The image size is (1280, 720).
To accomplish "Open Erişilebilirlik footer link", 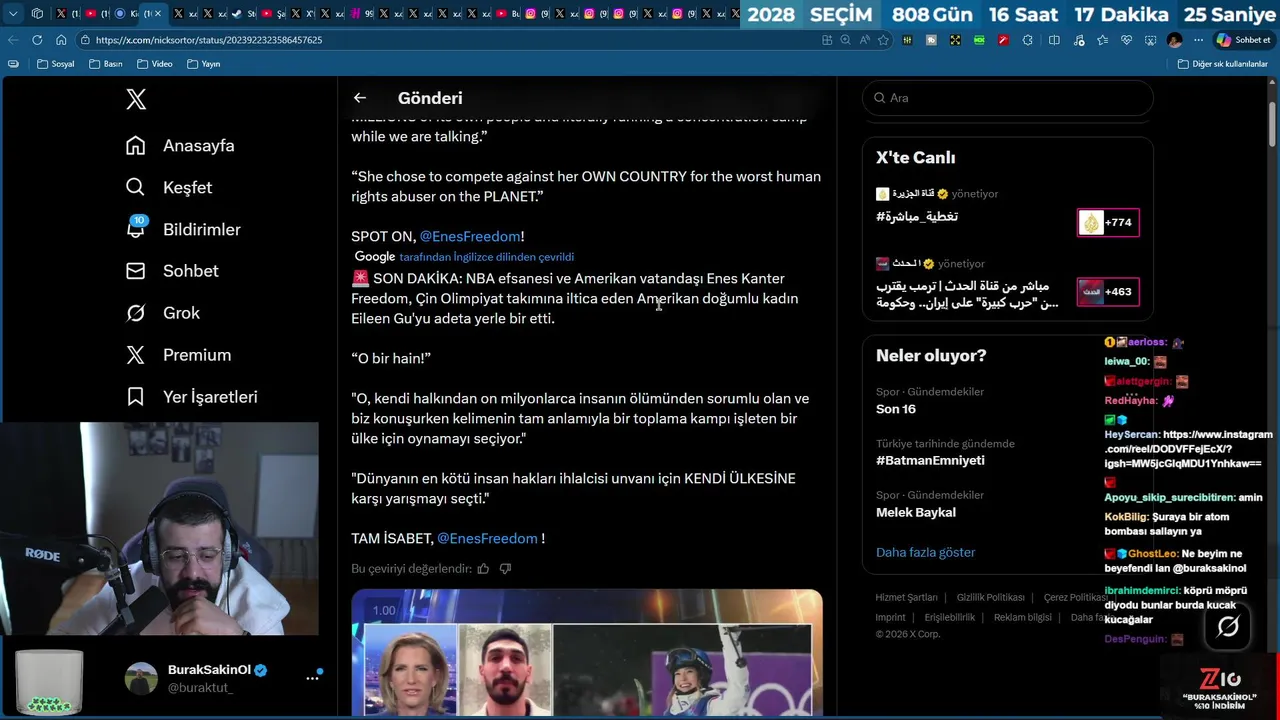I will click(x=949, y=617).
